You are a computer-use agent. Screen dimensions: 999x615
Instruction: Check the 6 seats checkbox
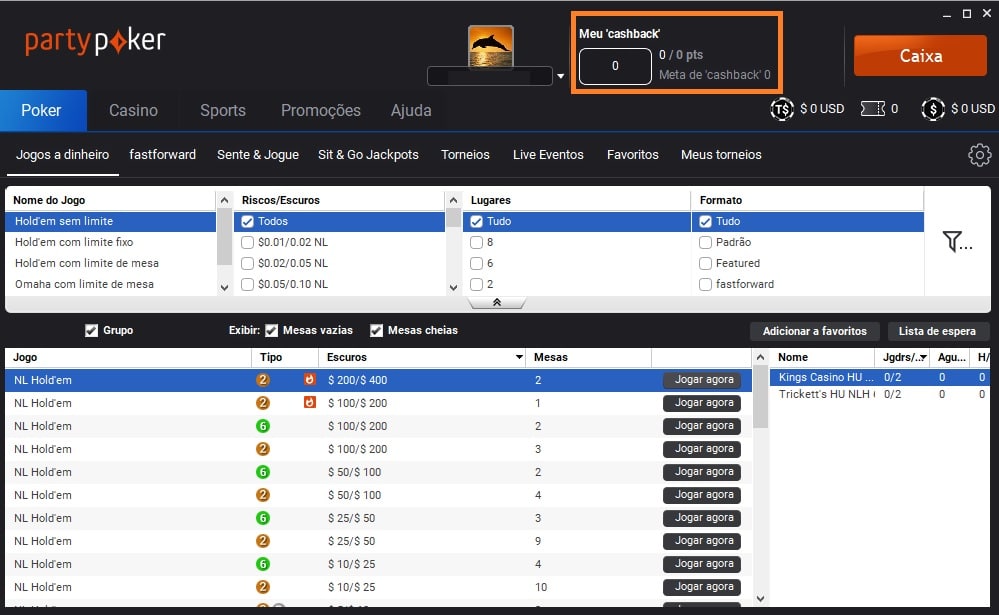[x=476, y=264]
